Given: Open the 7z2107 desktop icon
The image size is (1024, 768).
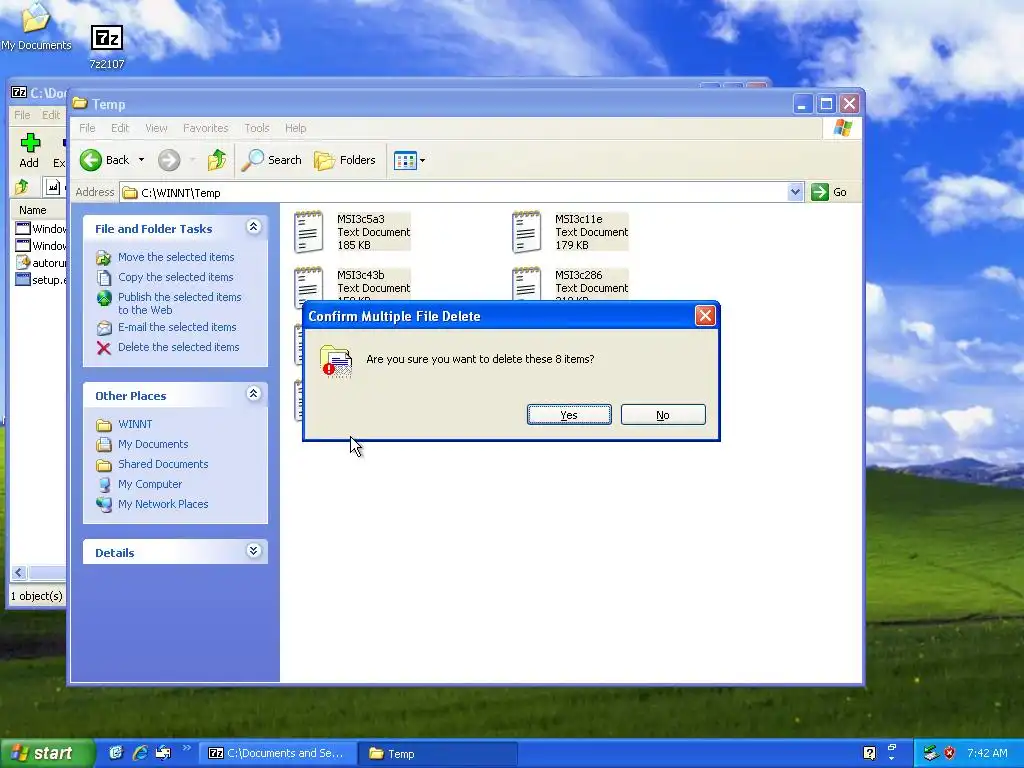Looking at the screenshot, I should tap(106, 47).
